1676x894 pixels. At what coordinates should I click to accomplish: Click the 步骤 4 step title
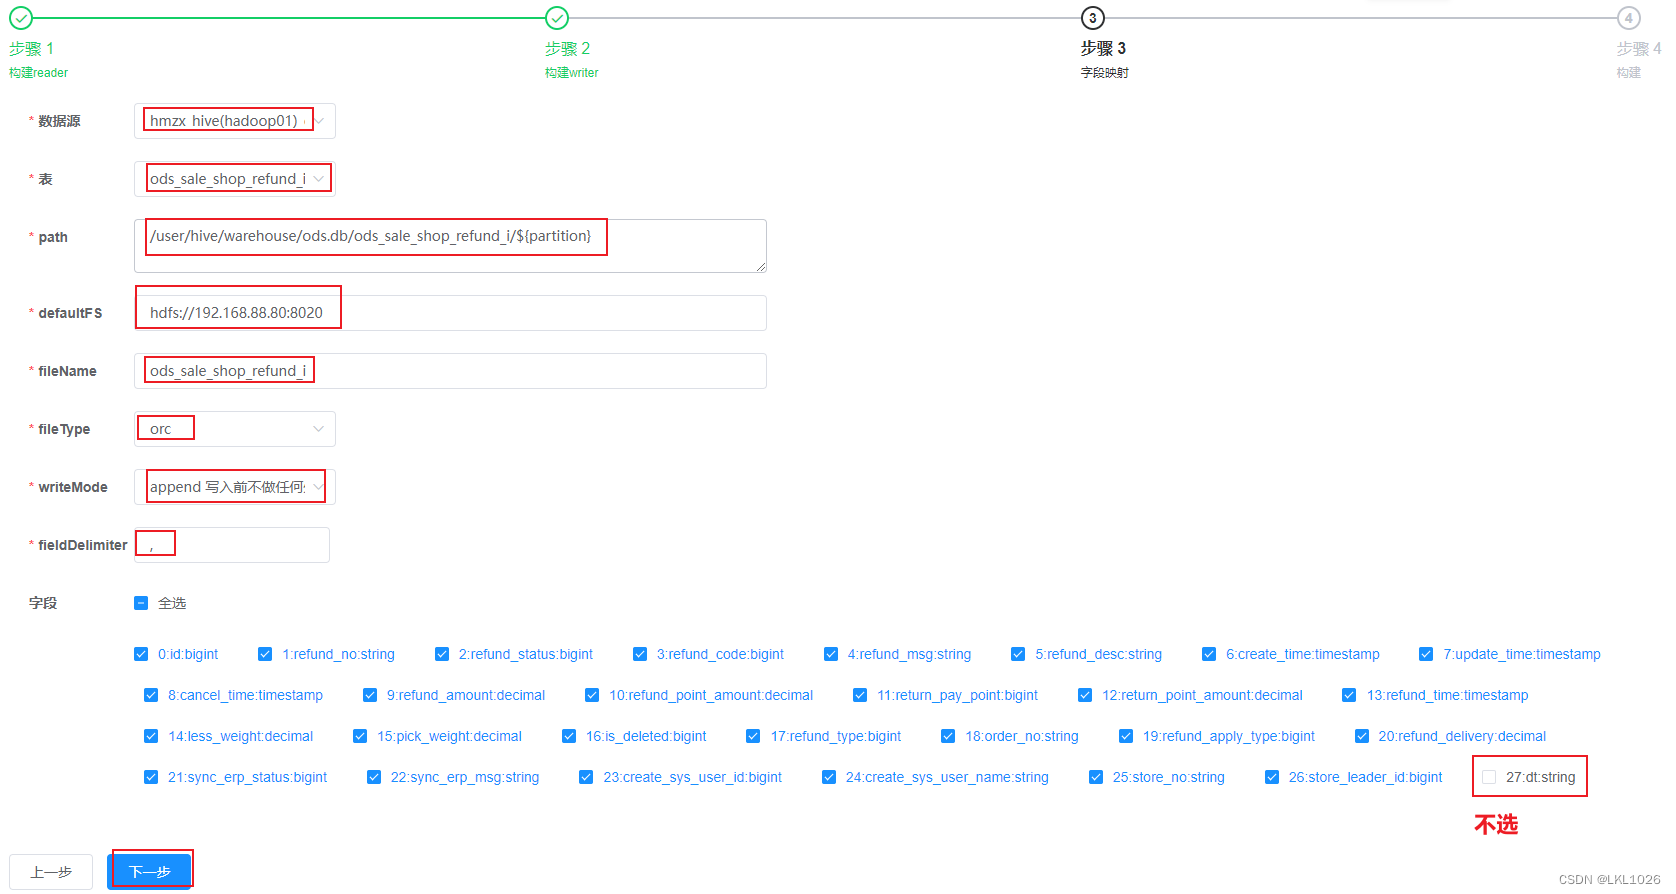click(1639, 48)
